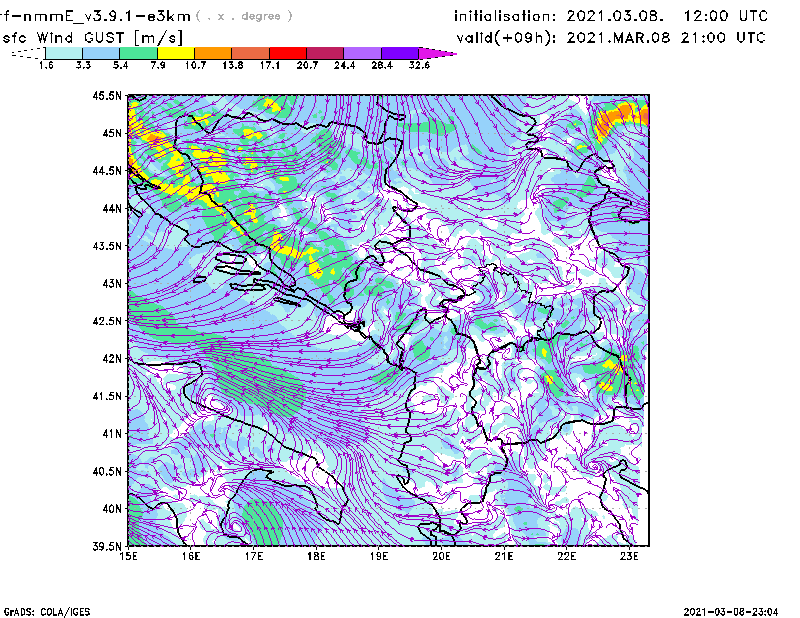The width and height of the screenshot is (800, 618).
Task: Pick the coral legend swatch before 17.1
Action: point(251,53)
